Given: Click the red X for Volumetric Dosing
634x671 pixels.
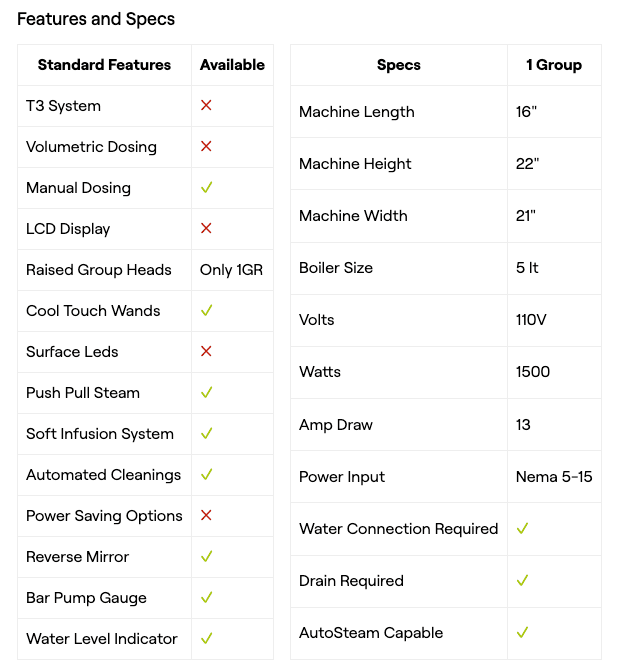Looking at the screenshot, I should tap(206, 146).
